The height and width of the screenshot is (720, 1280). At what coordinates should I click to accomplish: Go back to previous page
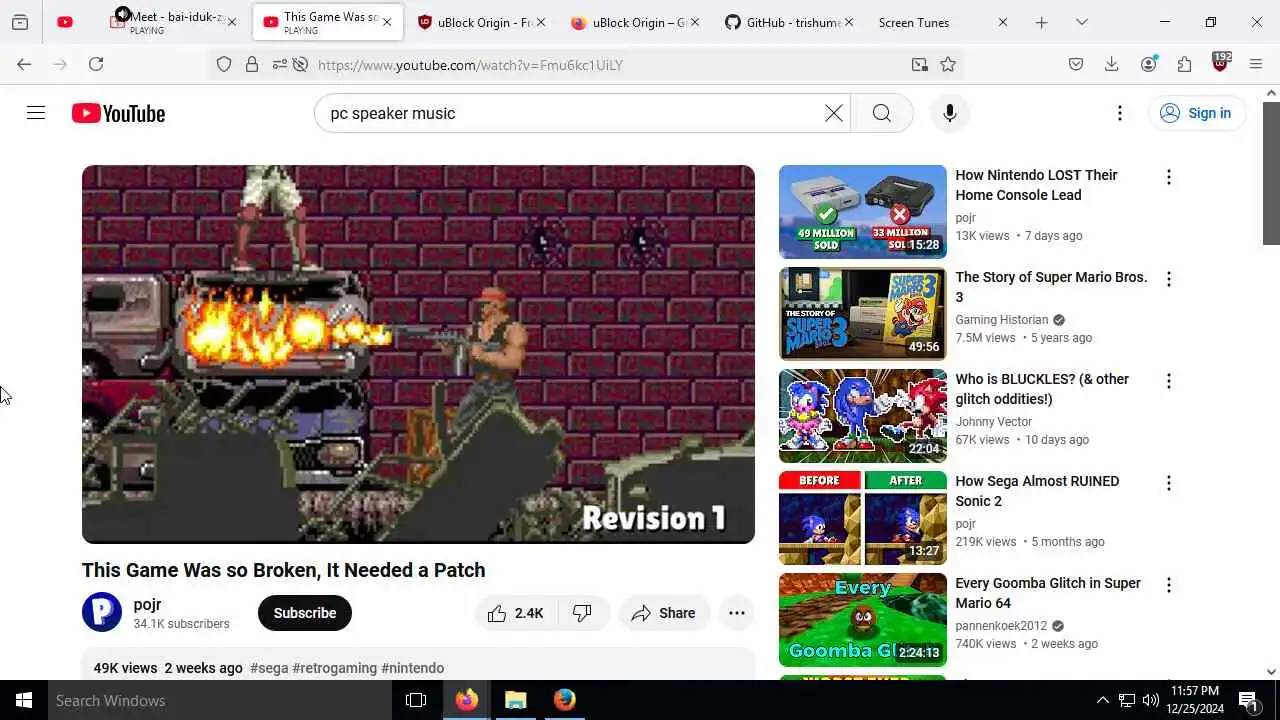24,64
